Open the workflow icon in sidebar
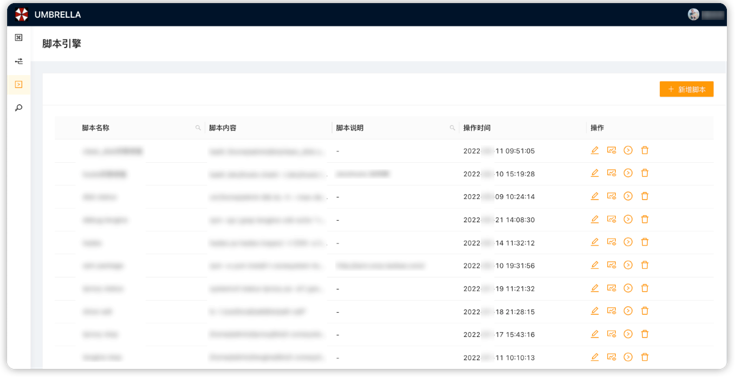Screen dimensions: 739x378 (19, 61)
